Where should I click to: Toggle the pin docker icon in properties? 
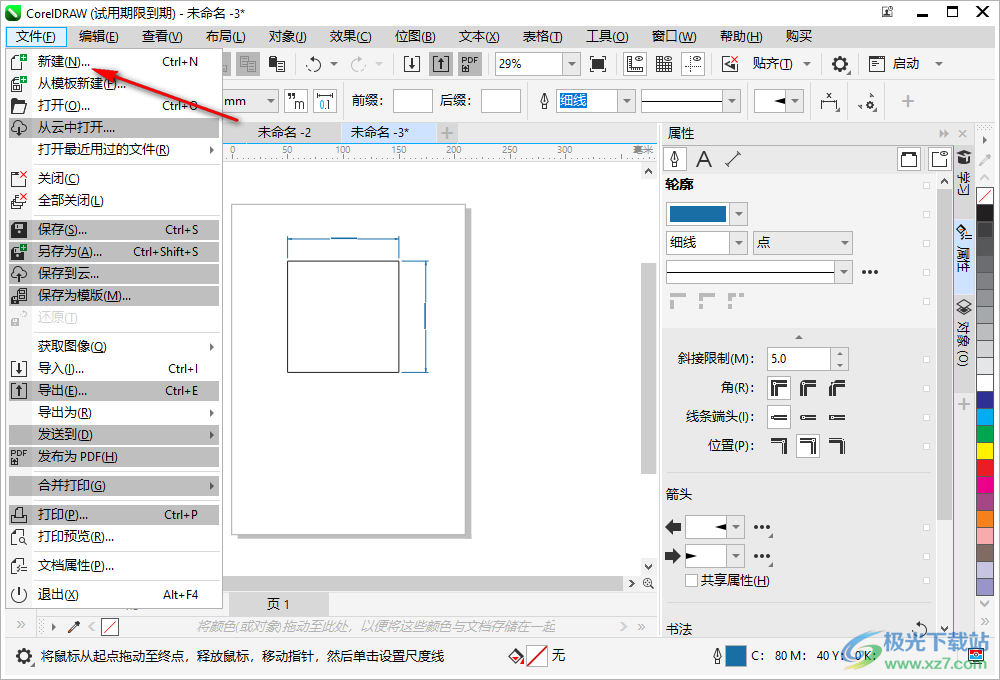pyautogui.click(x=938, y=159)
